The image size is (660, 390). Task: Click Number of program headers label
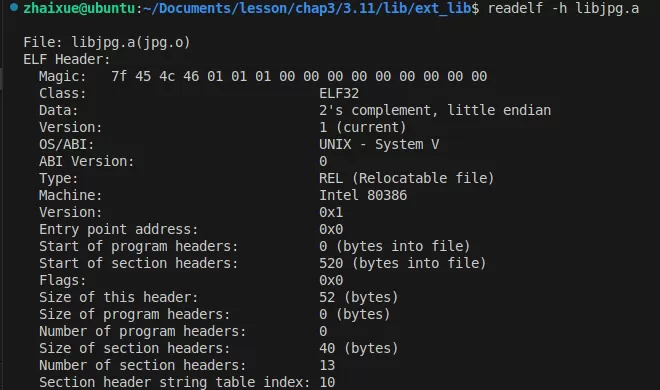[142, 332]
